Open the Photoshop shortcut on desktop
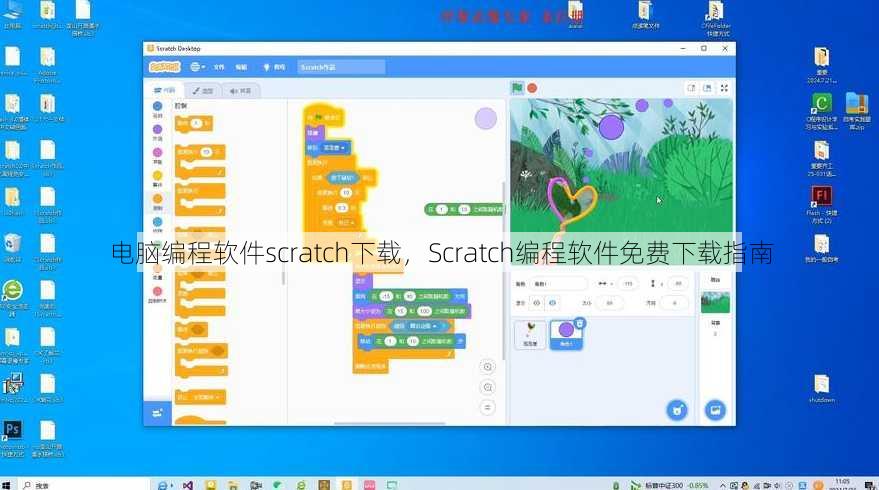 12,438
